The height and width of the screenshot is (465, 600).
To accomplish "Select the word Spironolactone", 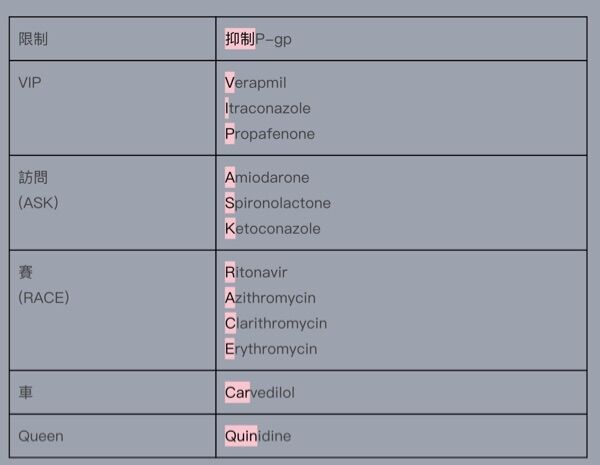I will 278,203.
